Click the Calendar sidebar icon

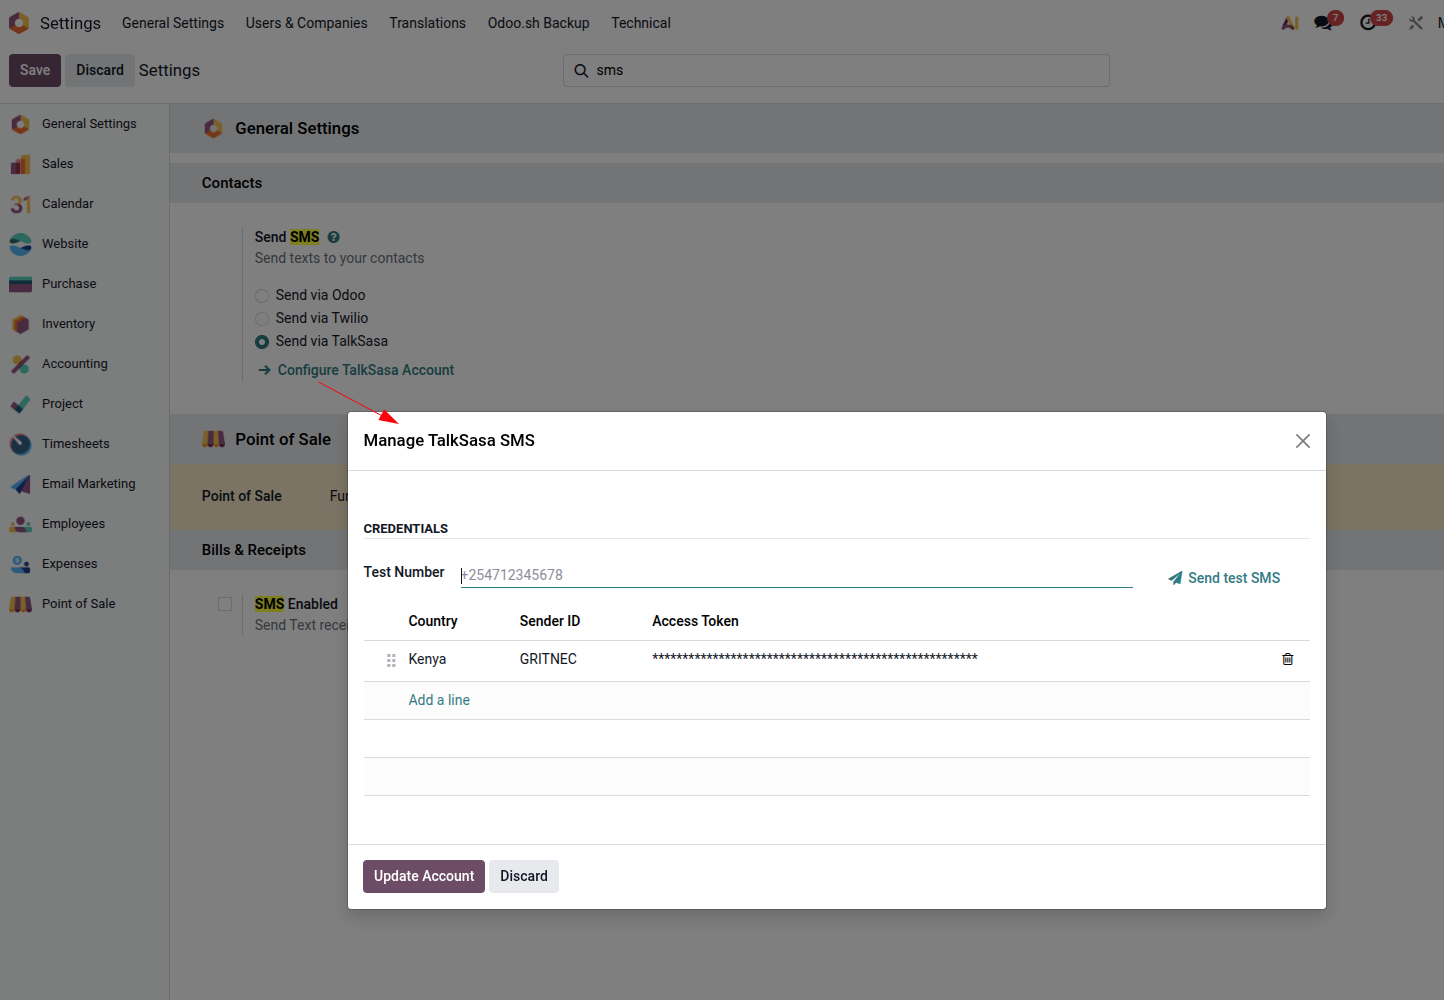click(x=20, y=204)
